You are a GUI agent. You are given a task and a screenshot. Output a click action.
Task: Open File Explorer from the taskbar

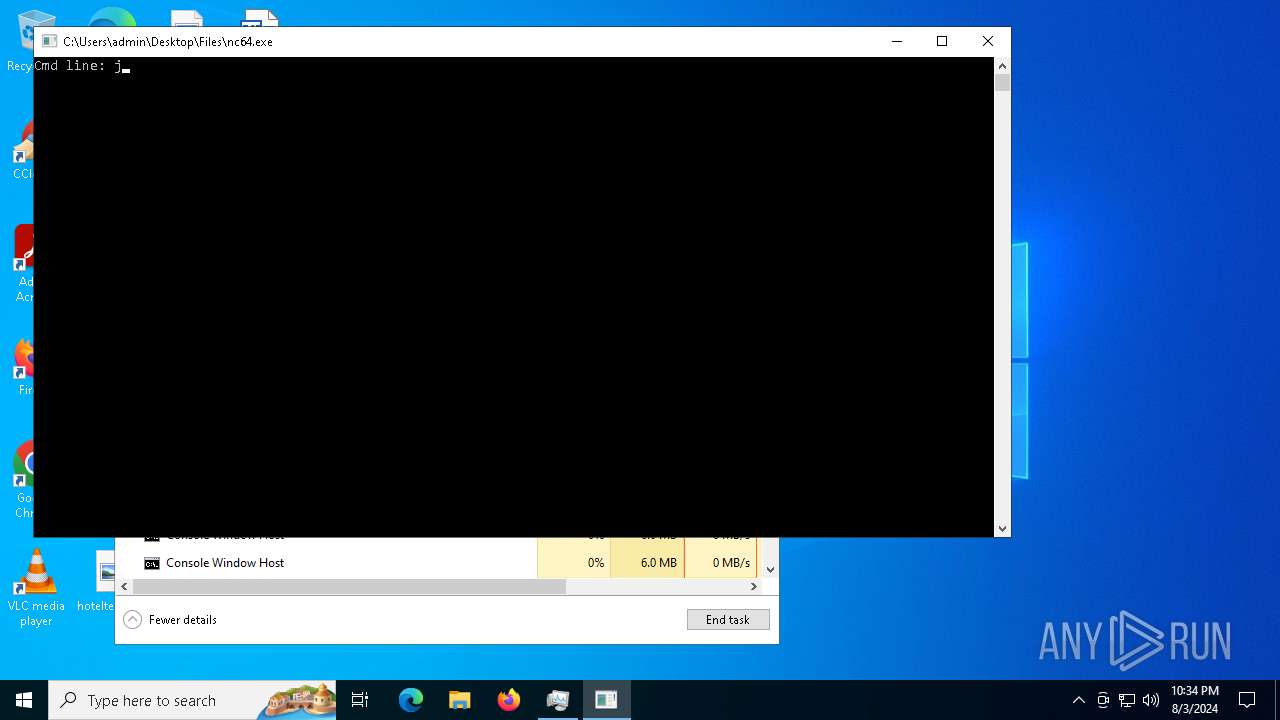coord(460,700)
